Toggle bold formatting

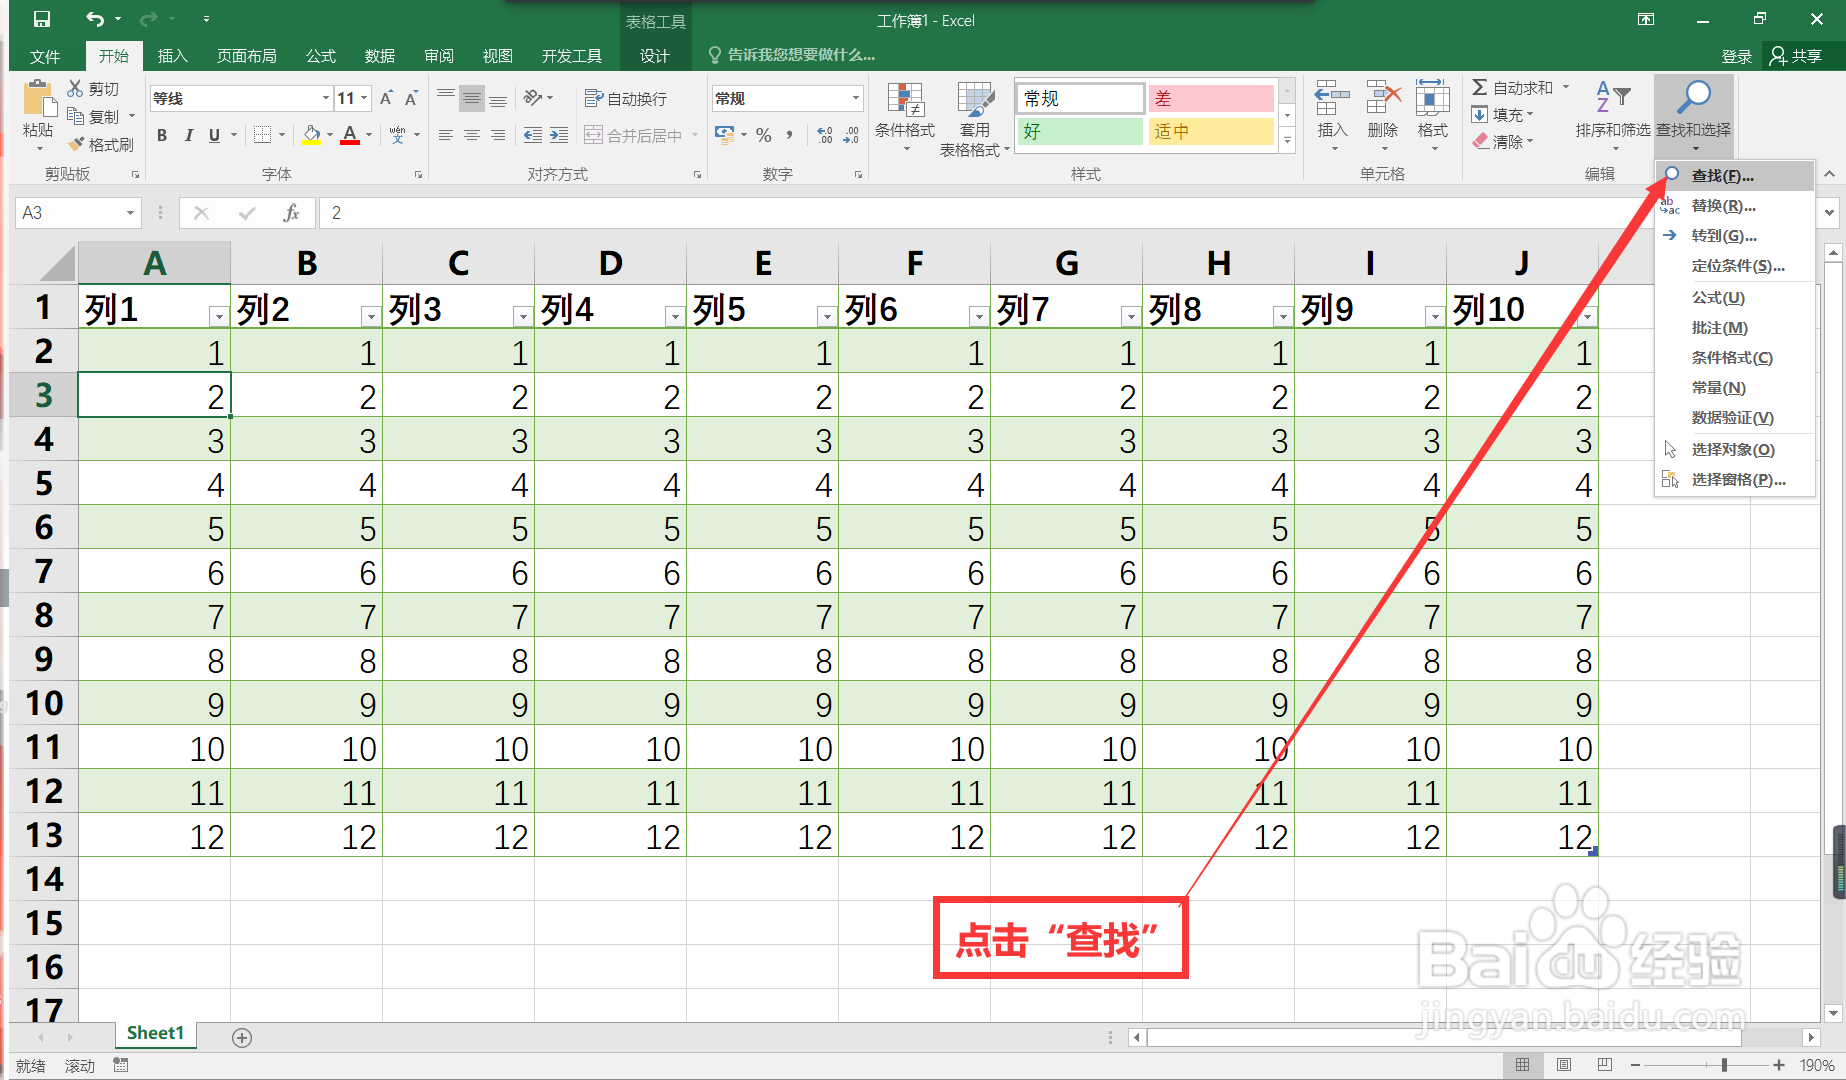[x=161, y=134]
